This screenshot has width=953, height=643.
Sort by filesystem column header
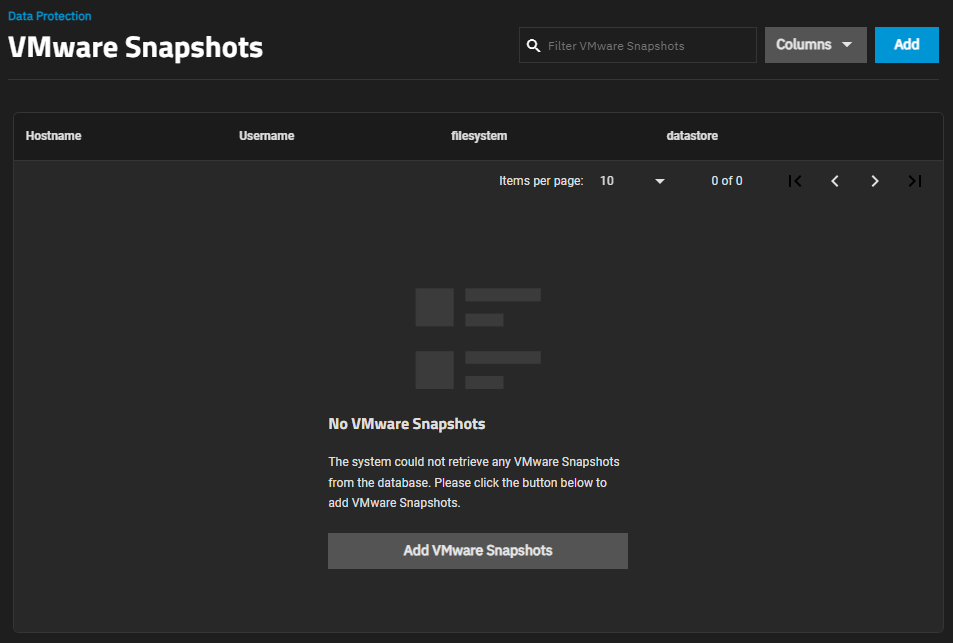pyautogui.click(x=479, y=136)
